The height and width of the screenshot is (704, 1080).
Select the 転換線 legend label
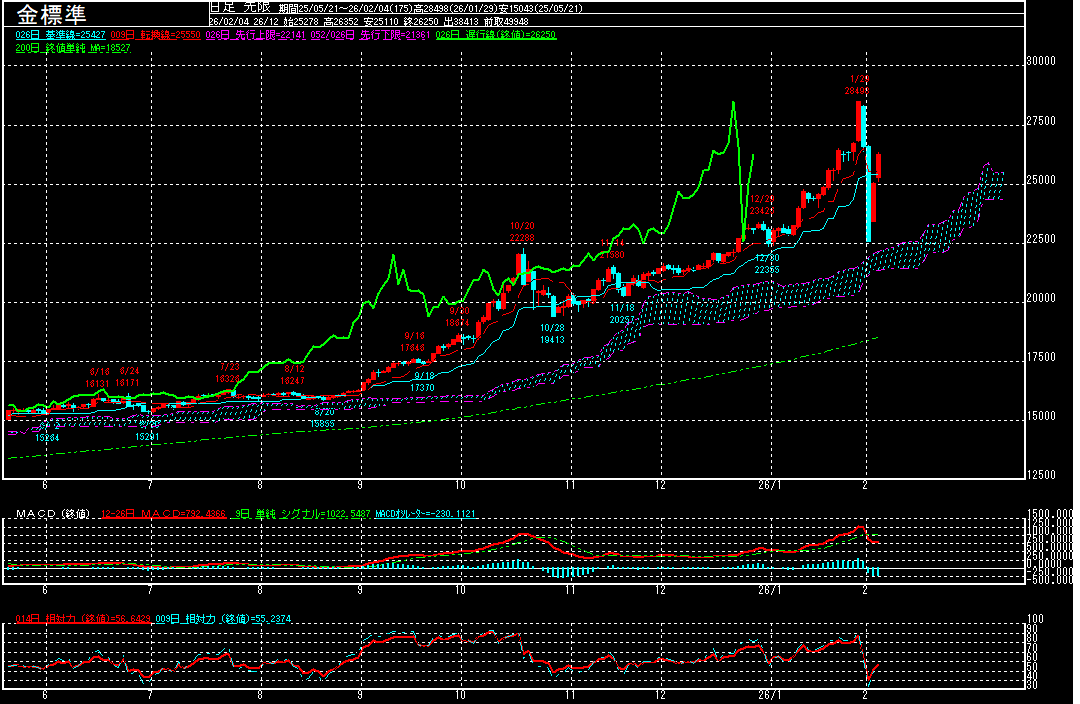(154, 34)
